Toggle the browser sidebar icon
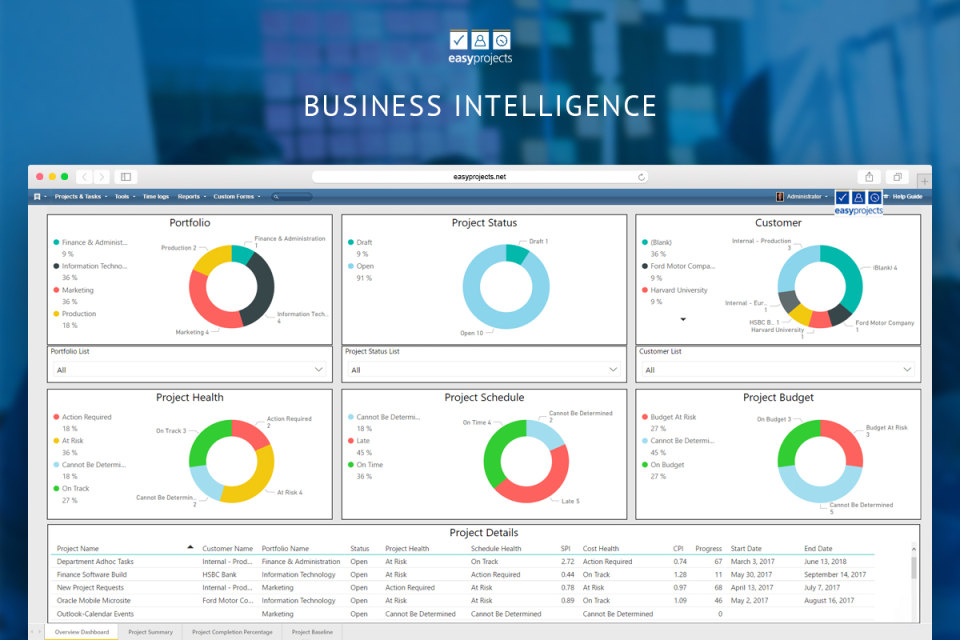Image resolution: width=960 pixels, height=640 pixels. tap(126, 177)
